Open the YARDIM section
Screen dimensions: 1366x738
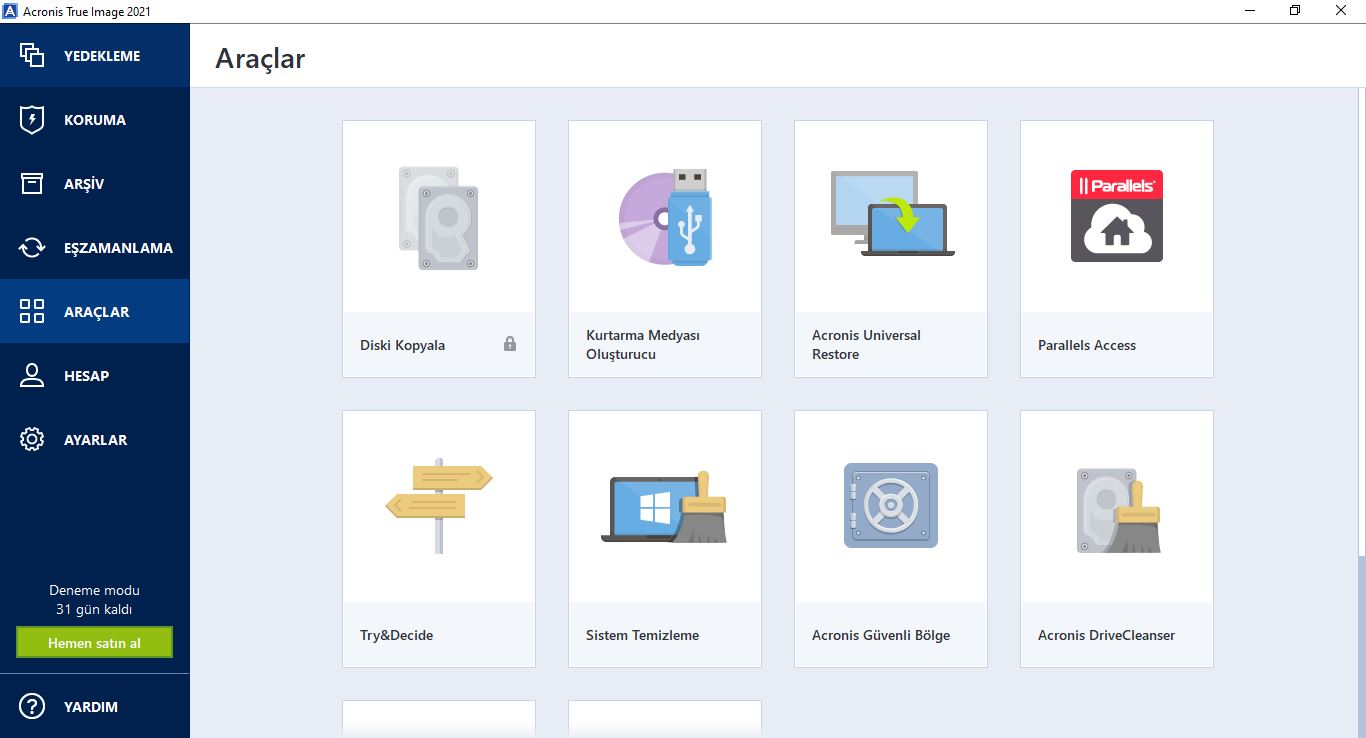(x=91, y=707)
